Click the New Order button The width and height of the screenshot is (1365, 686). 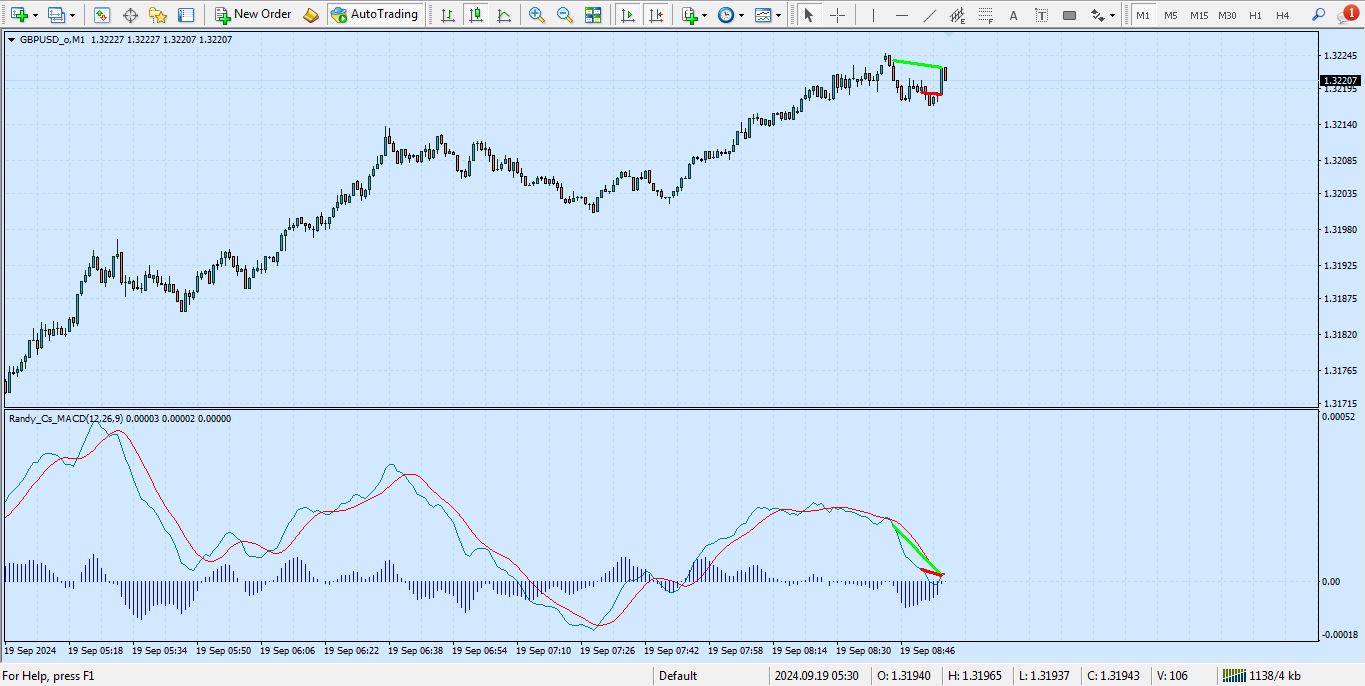[x=252, y=15]
